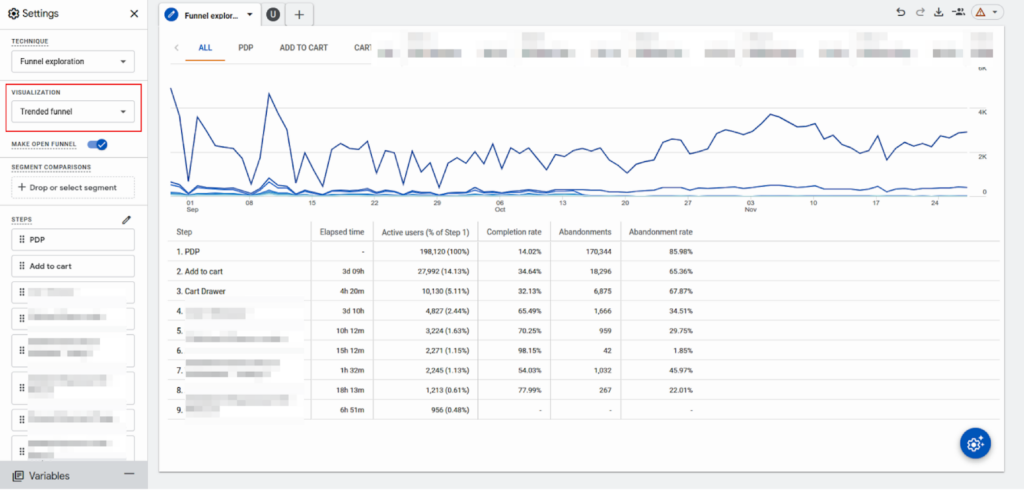
Task: Click the Abandonments column header
Action: [585, 231]
